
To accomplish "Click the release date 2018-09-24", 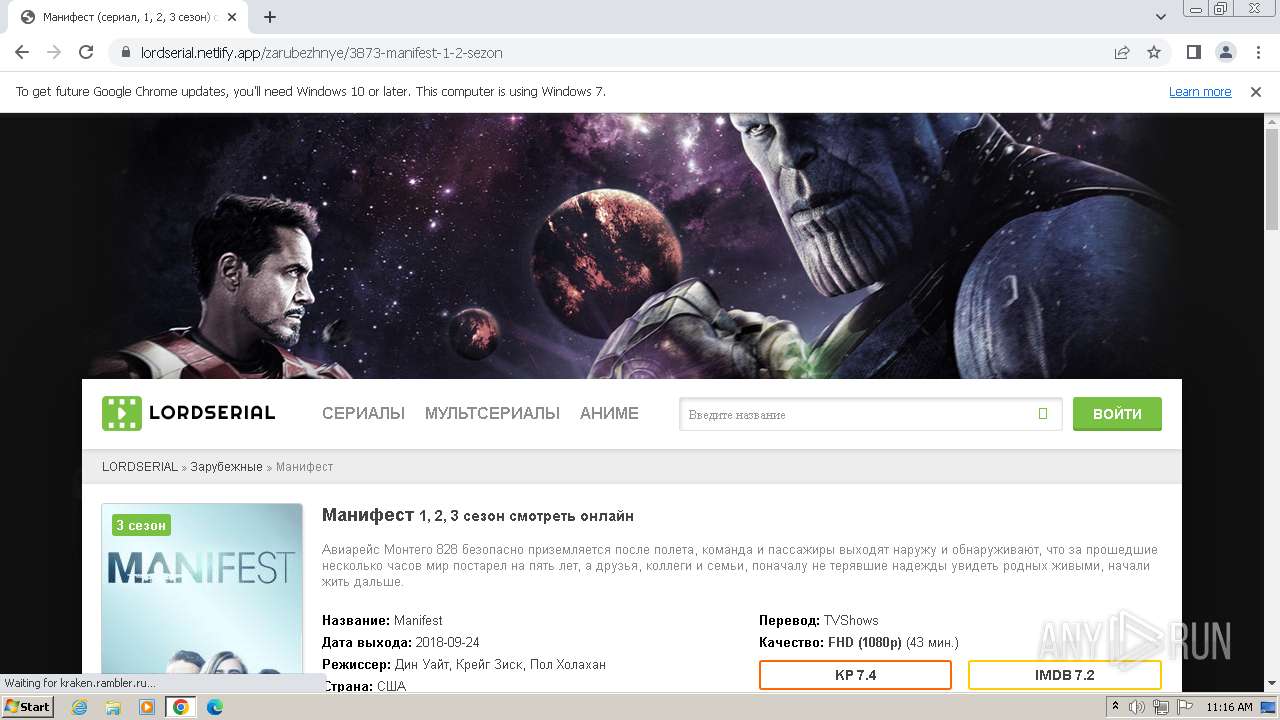I will click(x=447, y=642).
